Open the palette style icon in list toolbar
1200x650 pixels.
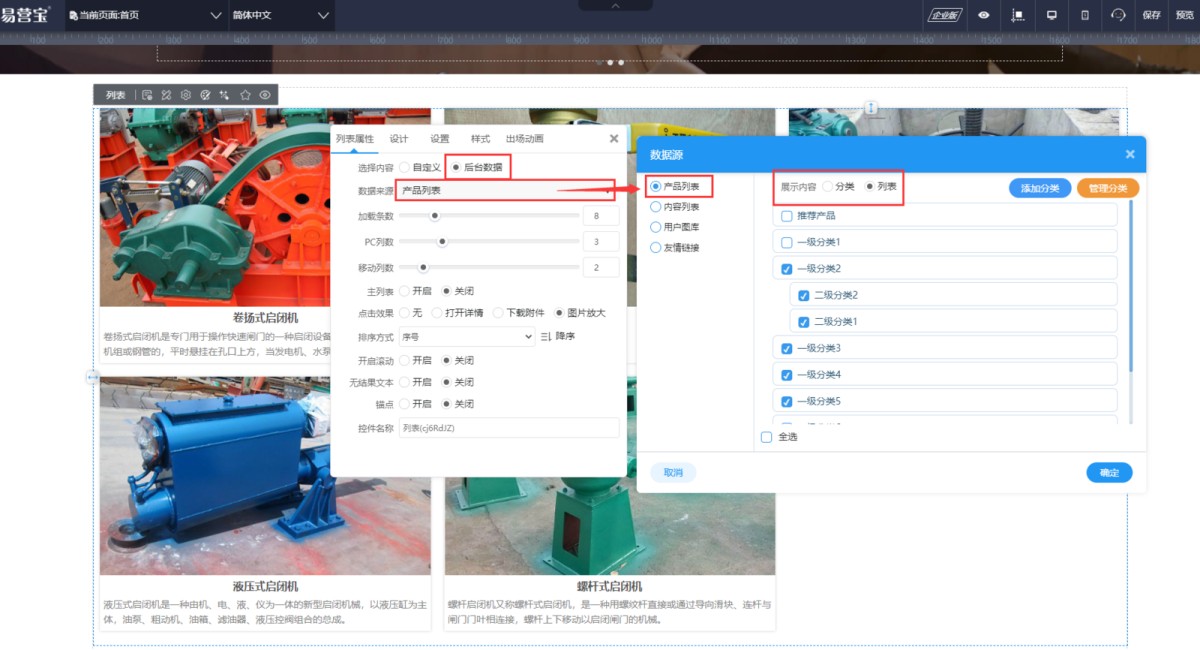205,95
